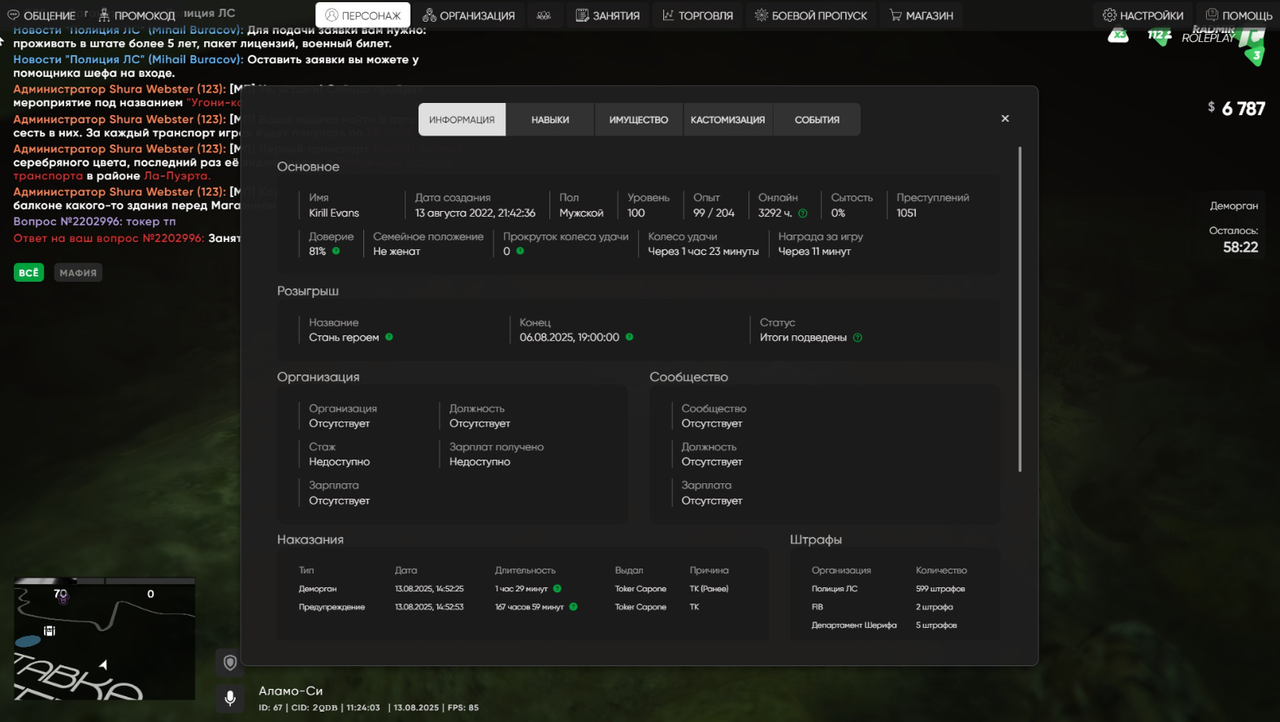Click the Kirill Evans name value

tap(334, 213)
